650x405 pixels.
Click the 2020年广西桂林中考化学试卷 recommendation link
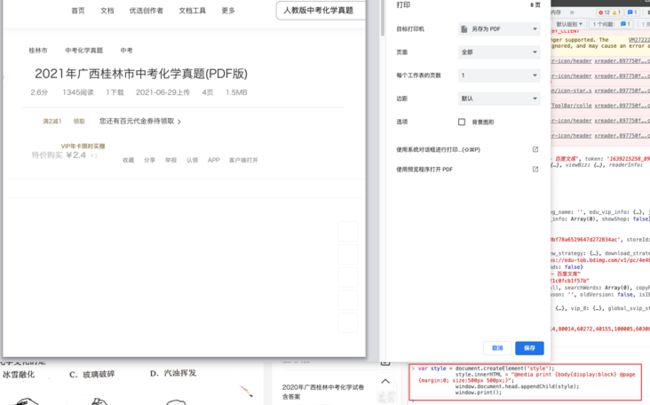pos(323,392)
